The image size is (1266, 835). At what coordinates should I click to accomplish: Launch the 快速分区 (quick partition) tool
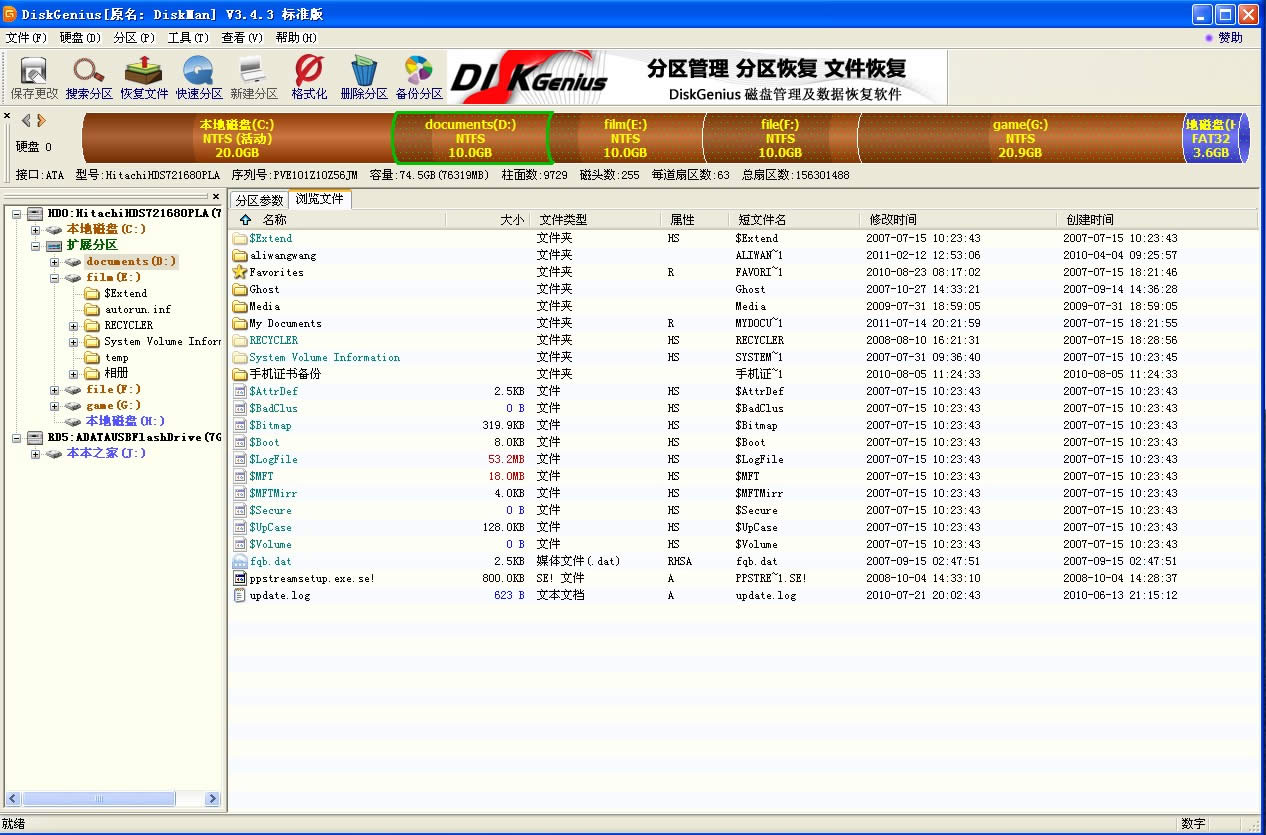tap(198, 77)
